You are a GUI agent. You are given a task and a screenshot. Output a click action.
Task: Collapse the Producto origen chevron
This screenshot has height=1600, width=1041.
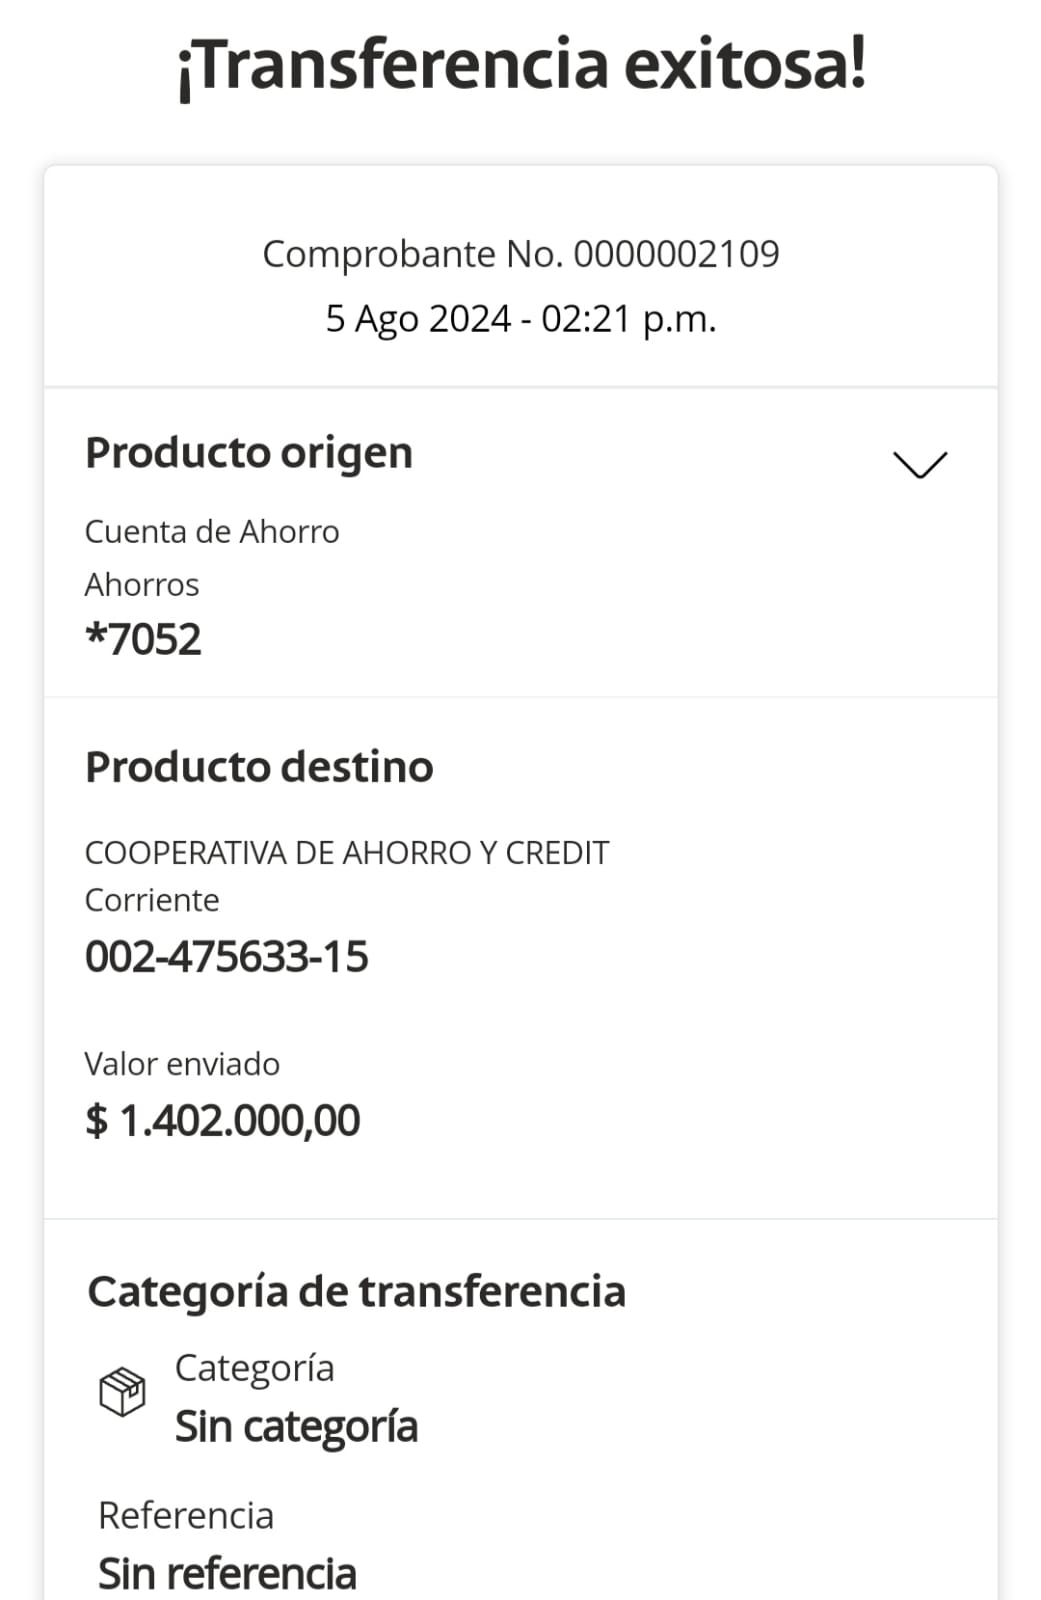pos(919,465)
